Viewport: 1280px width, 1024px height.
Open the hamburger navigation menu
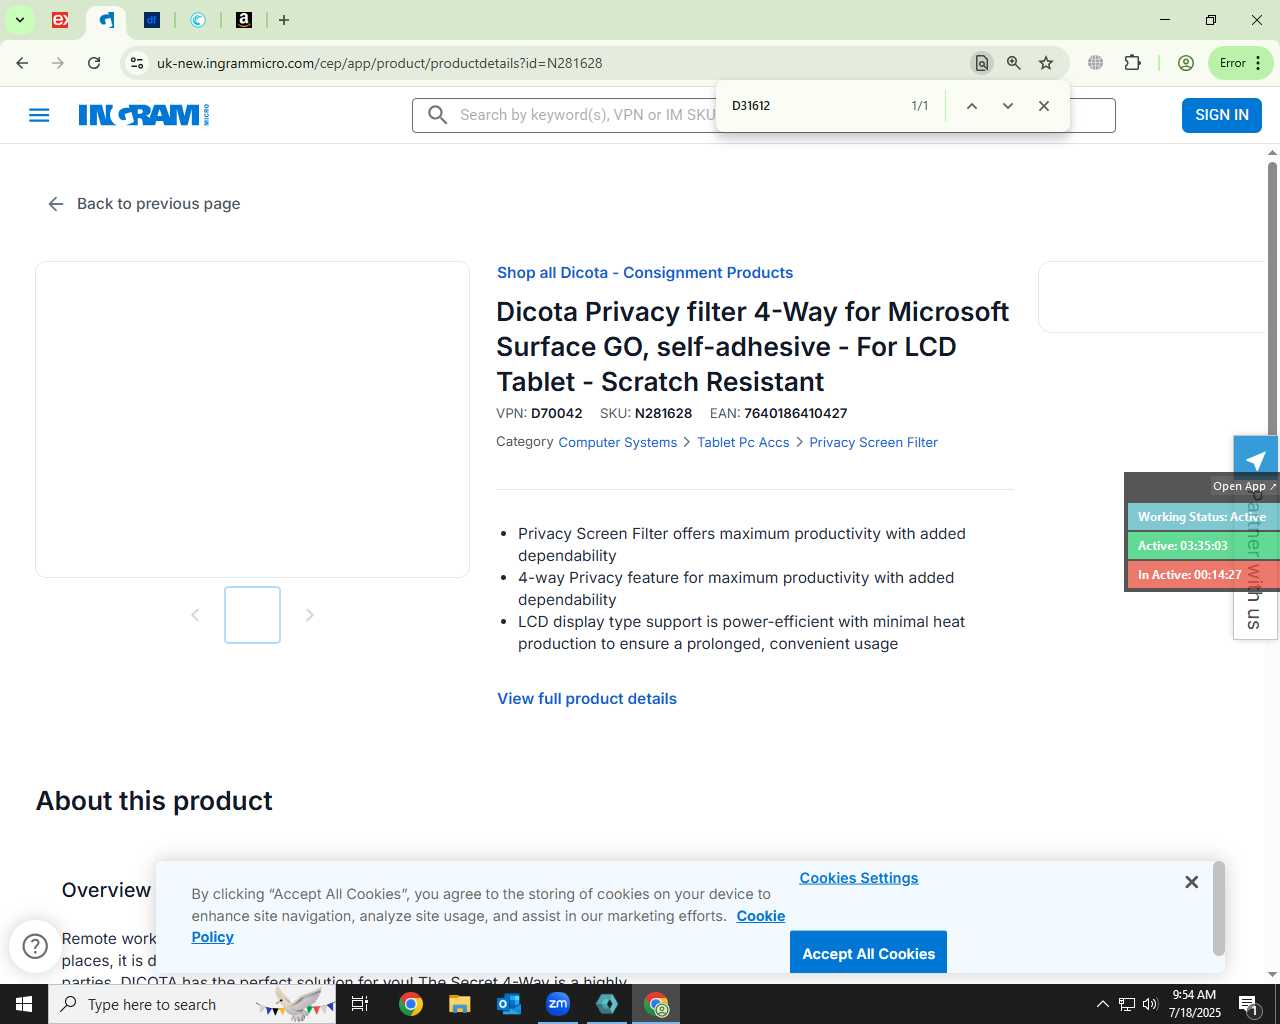39,115
